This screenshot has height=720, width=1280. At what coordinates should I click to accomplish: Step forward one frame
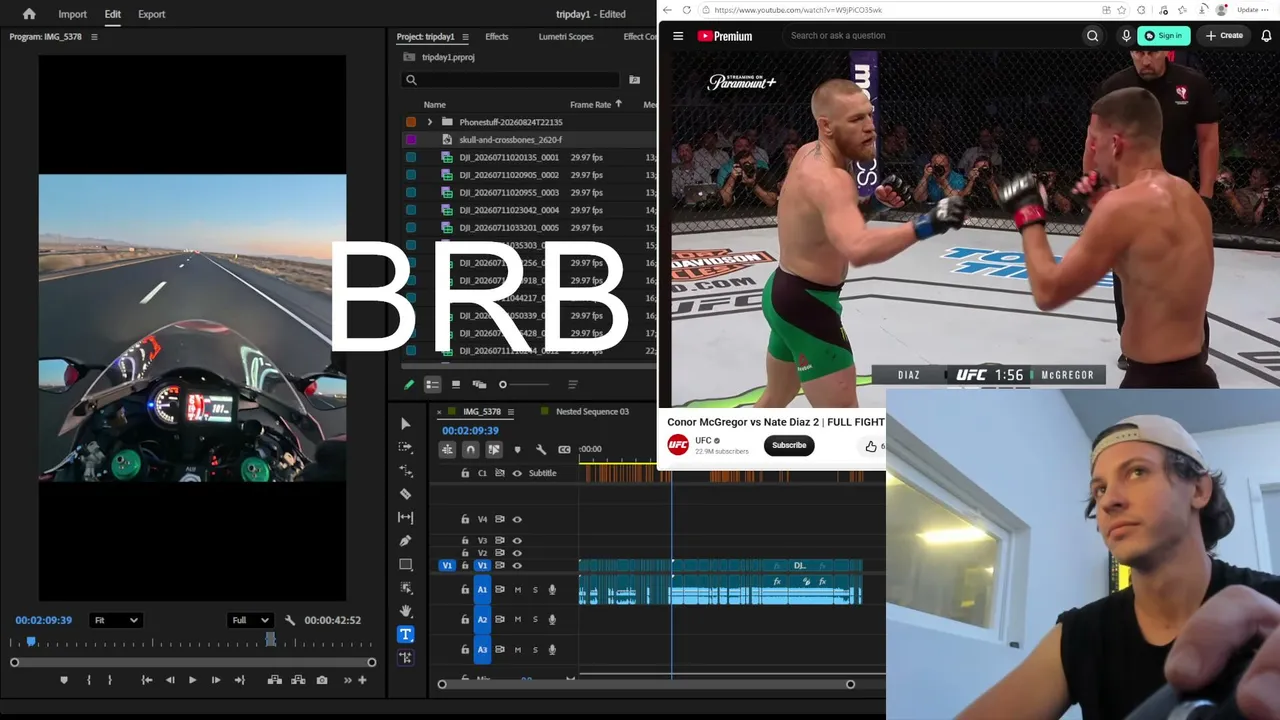216,680
